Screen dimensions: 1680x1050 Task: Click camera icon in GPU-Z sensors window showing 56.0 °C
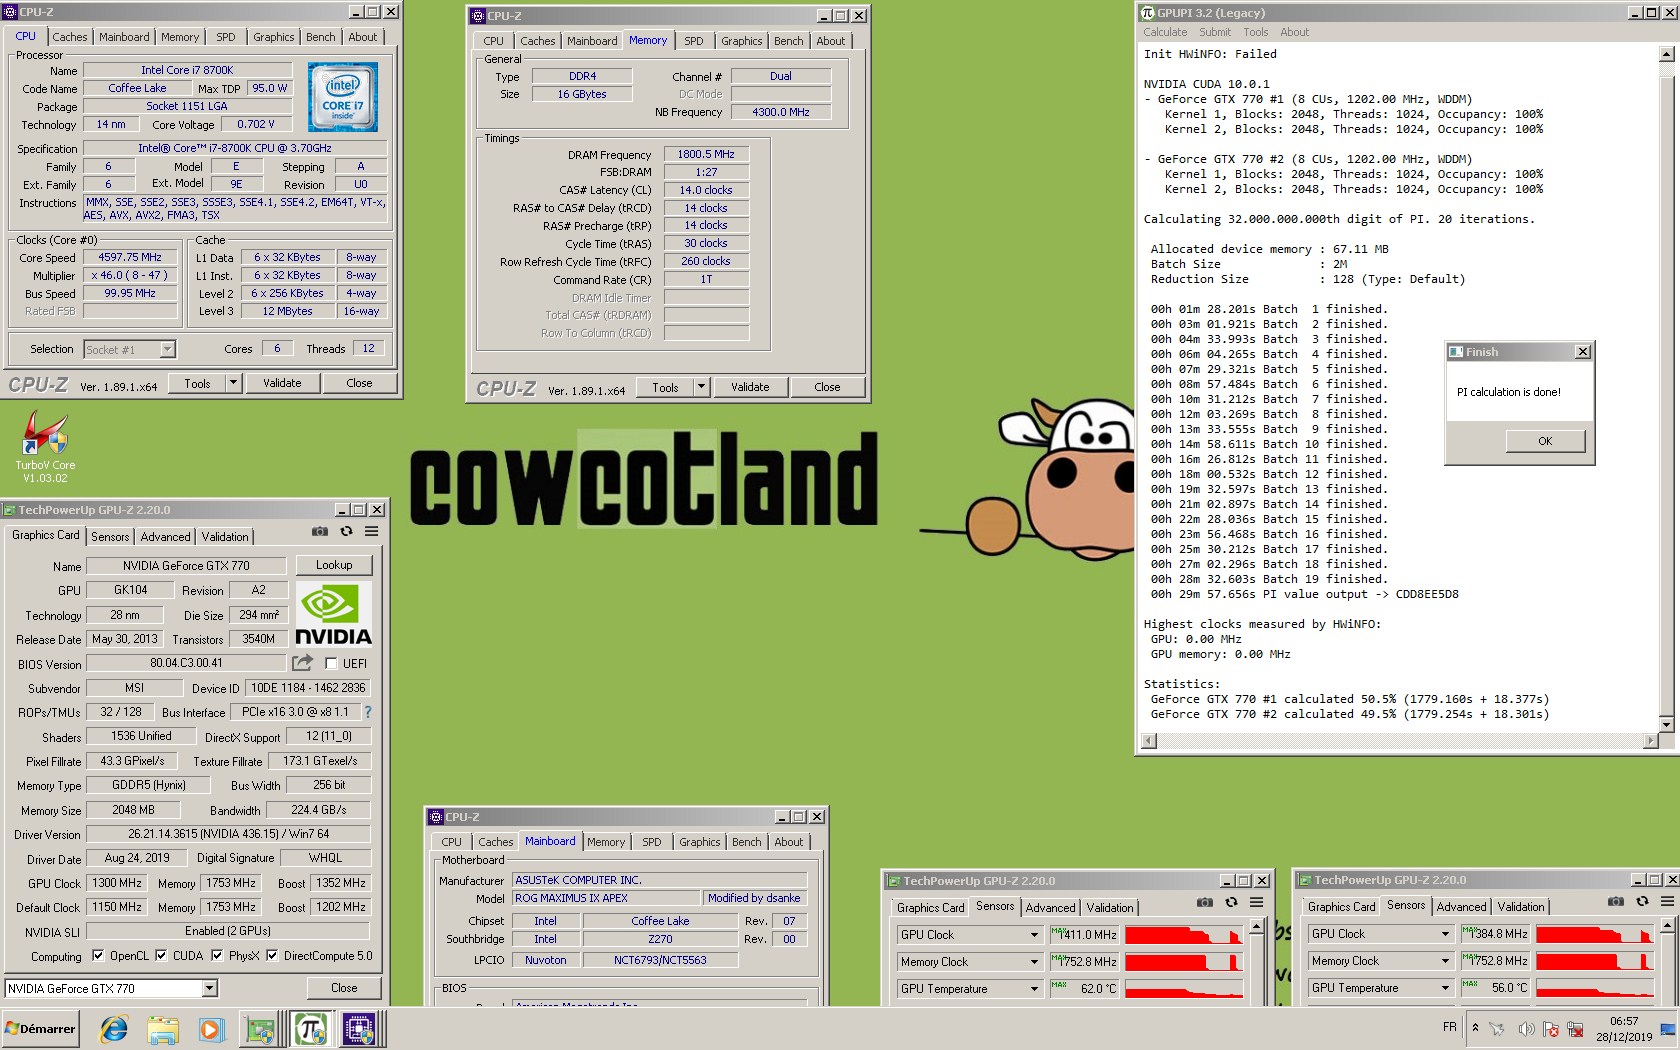(x=1616, y=901)
